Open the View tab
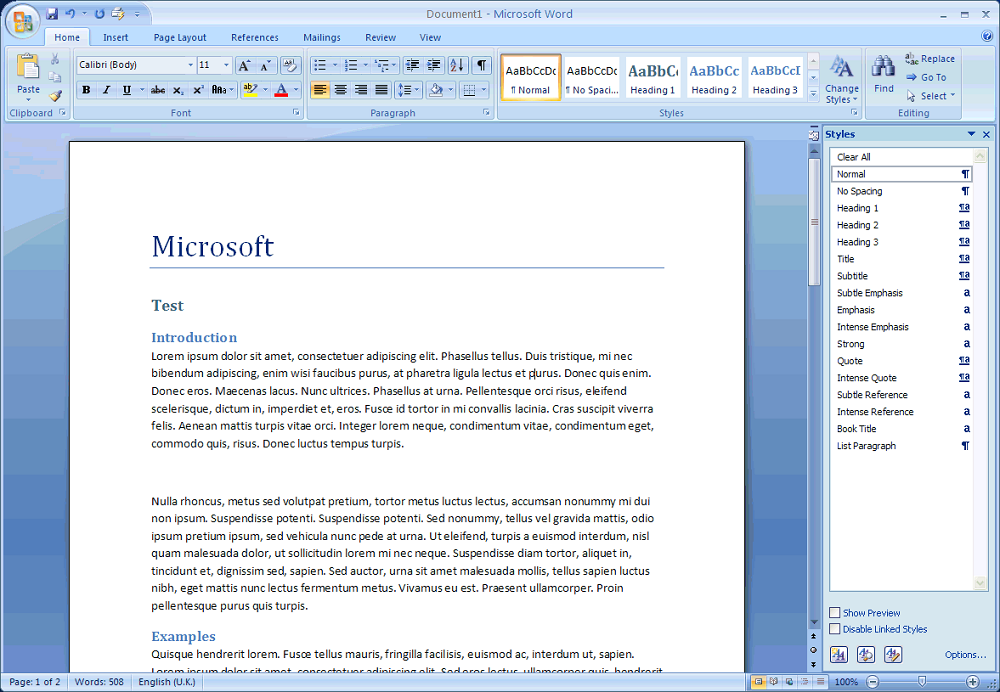The height and width of the screenshot is (692, 1000). tap(430, 38)
